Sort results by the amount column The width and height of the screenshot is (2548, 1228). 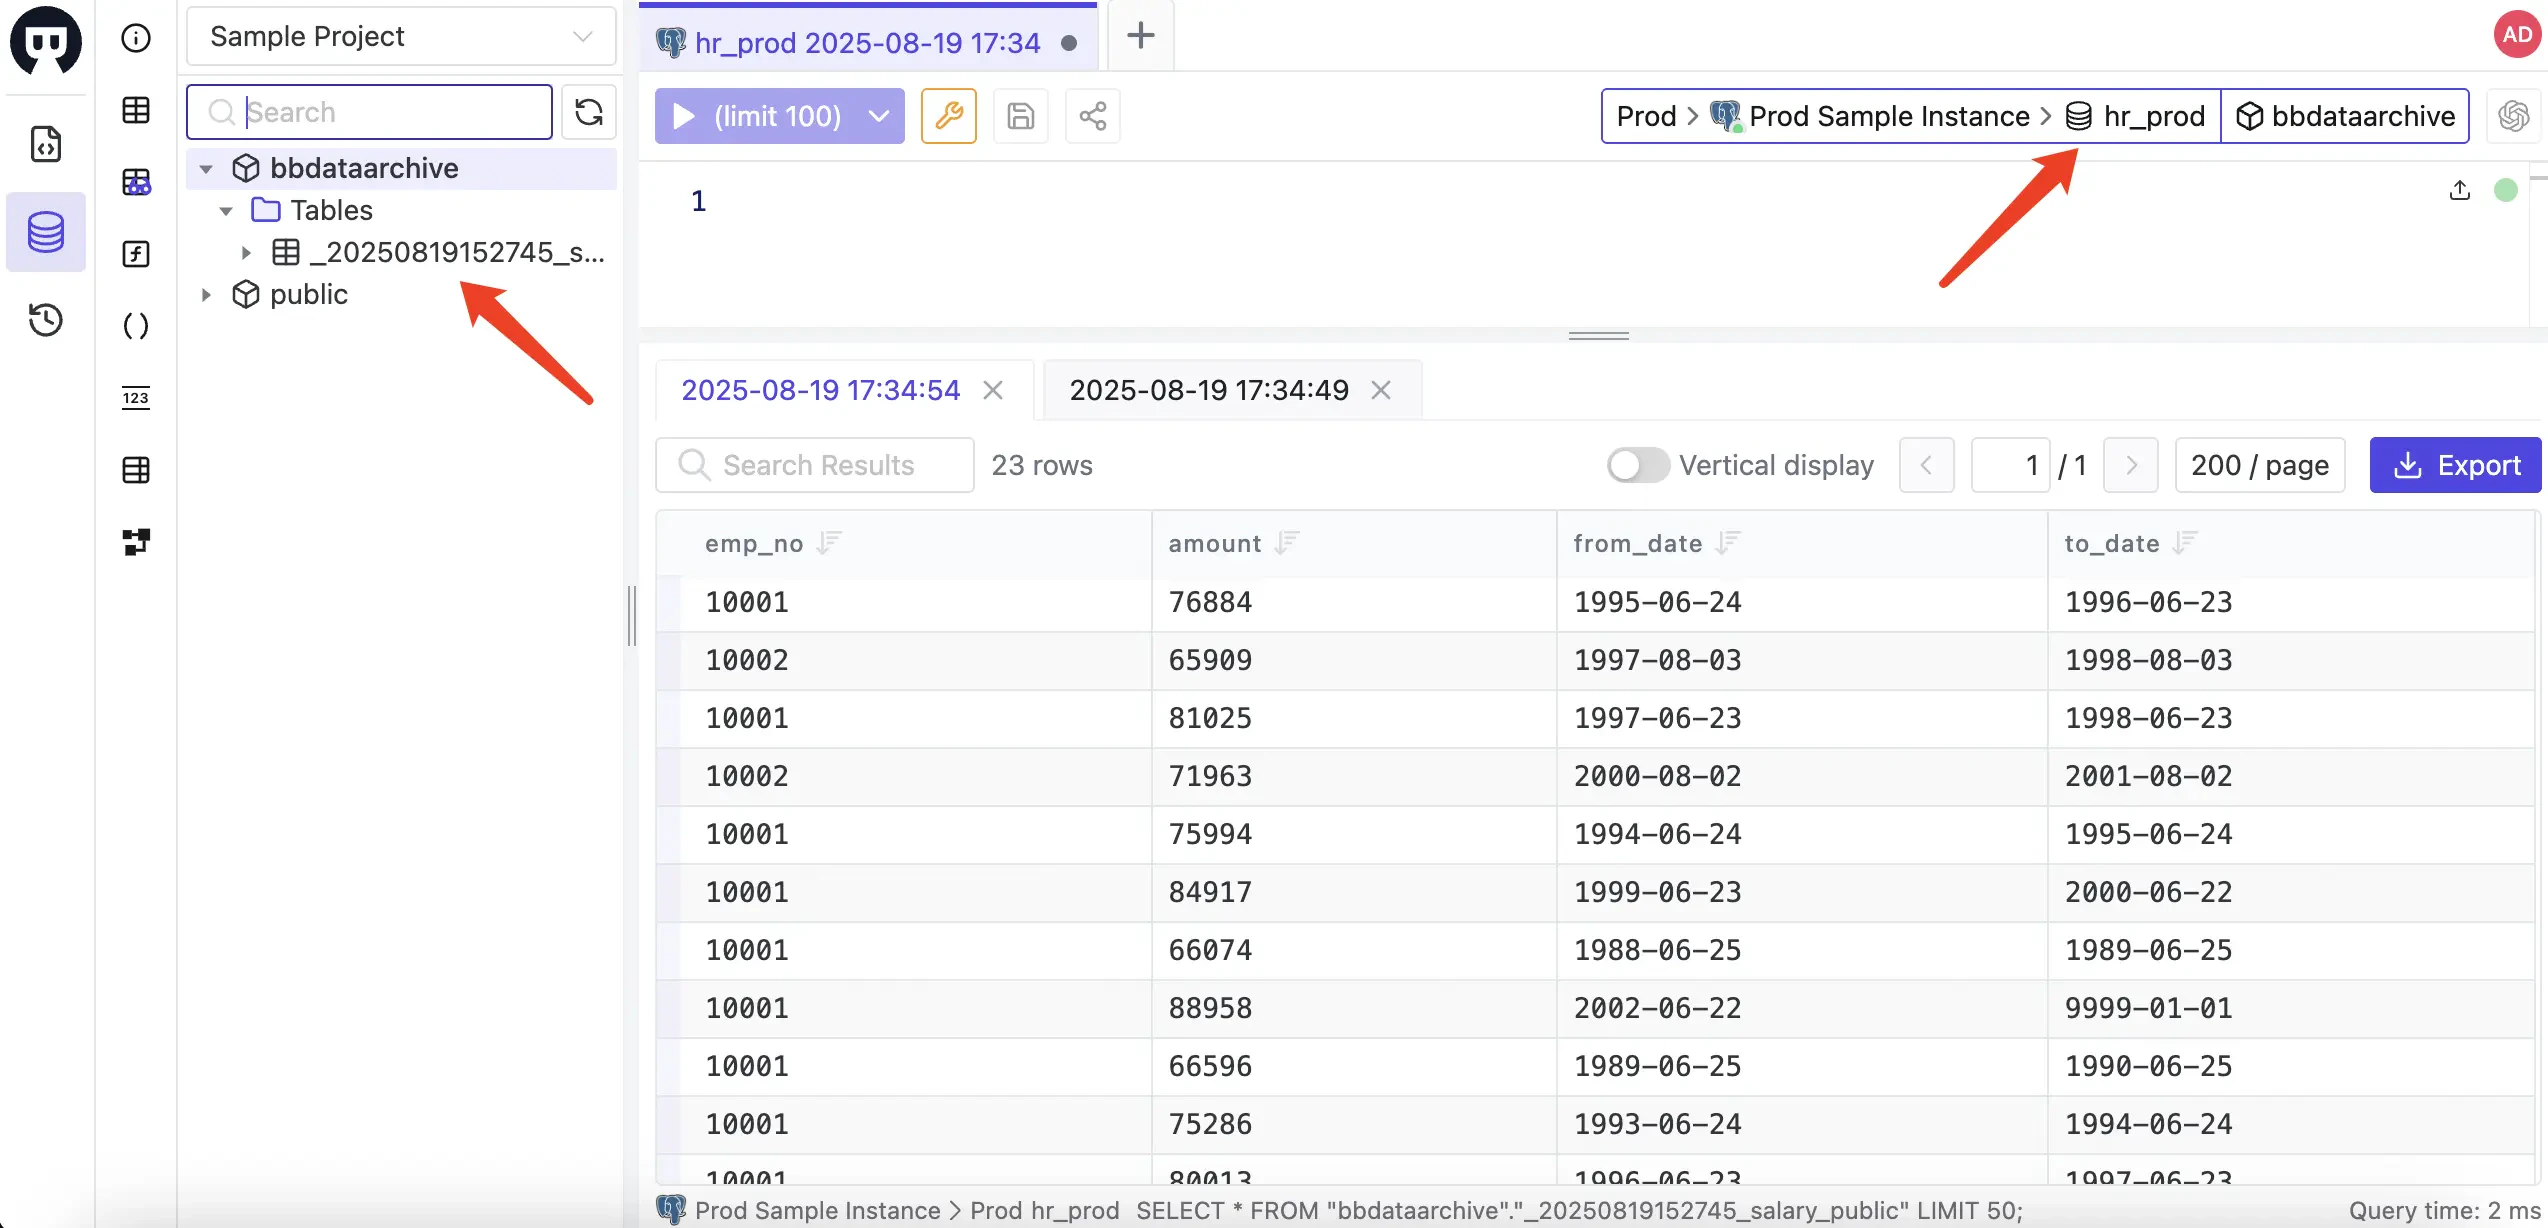(x=1286, y=542)
